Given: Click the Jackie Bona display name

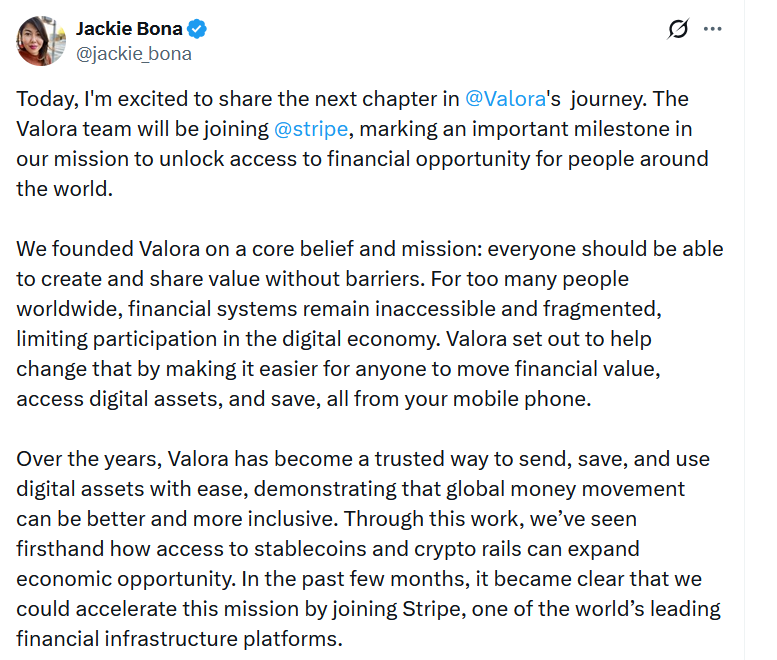Looking at the screenshot, I should coord(128,29).
